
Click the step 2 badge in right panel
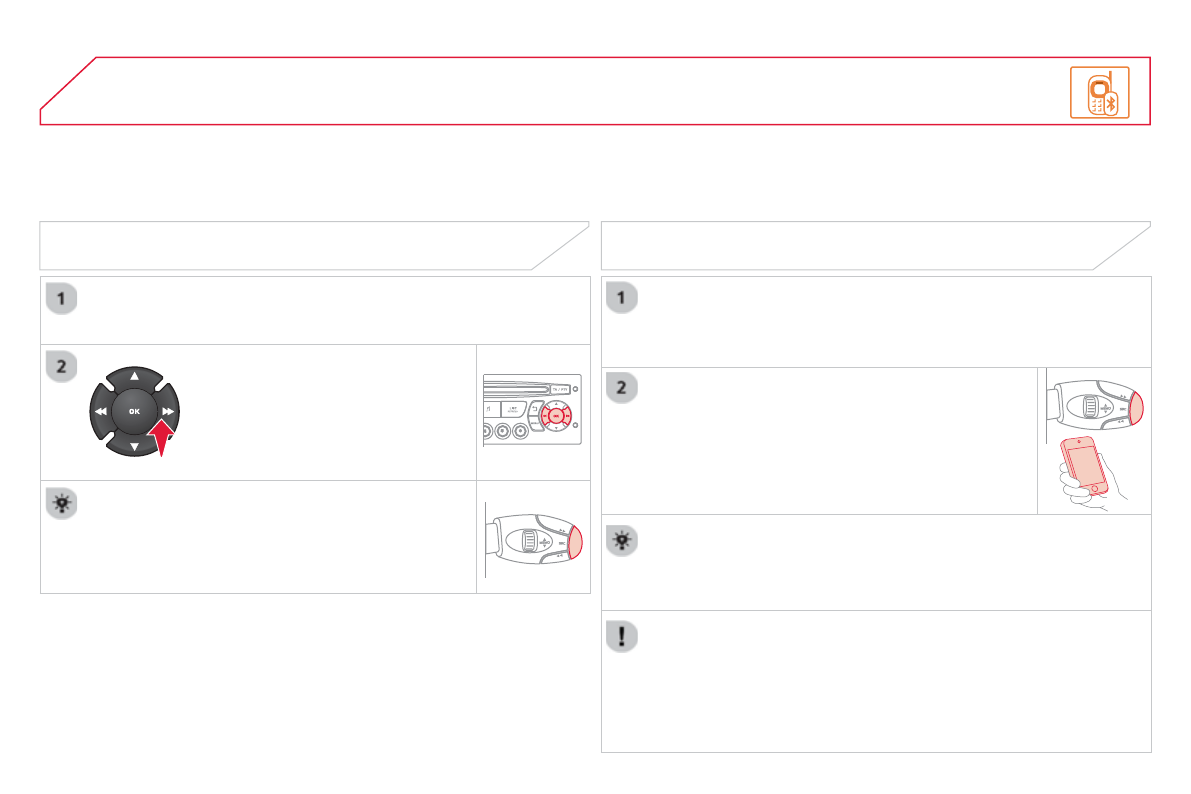624,389
